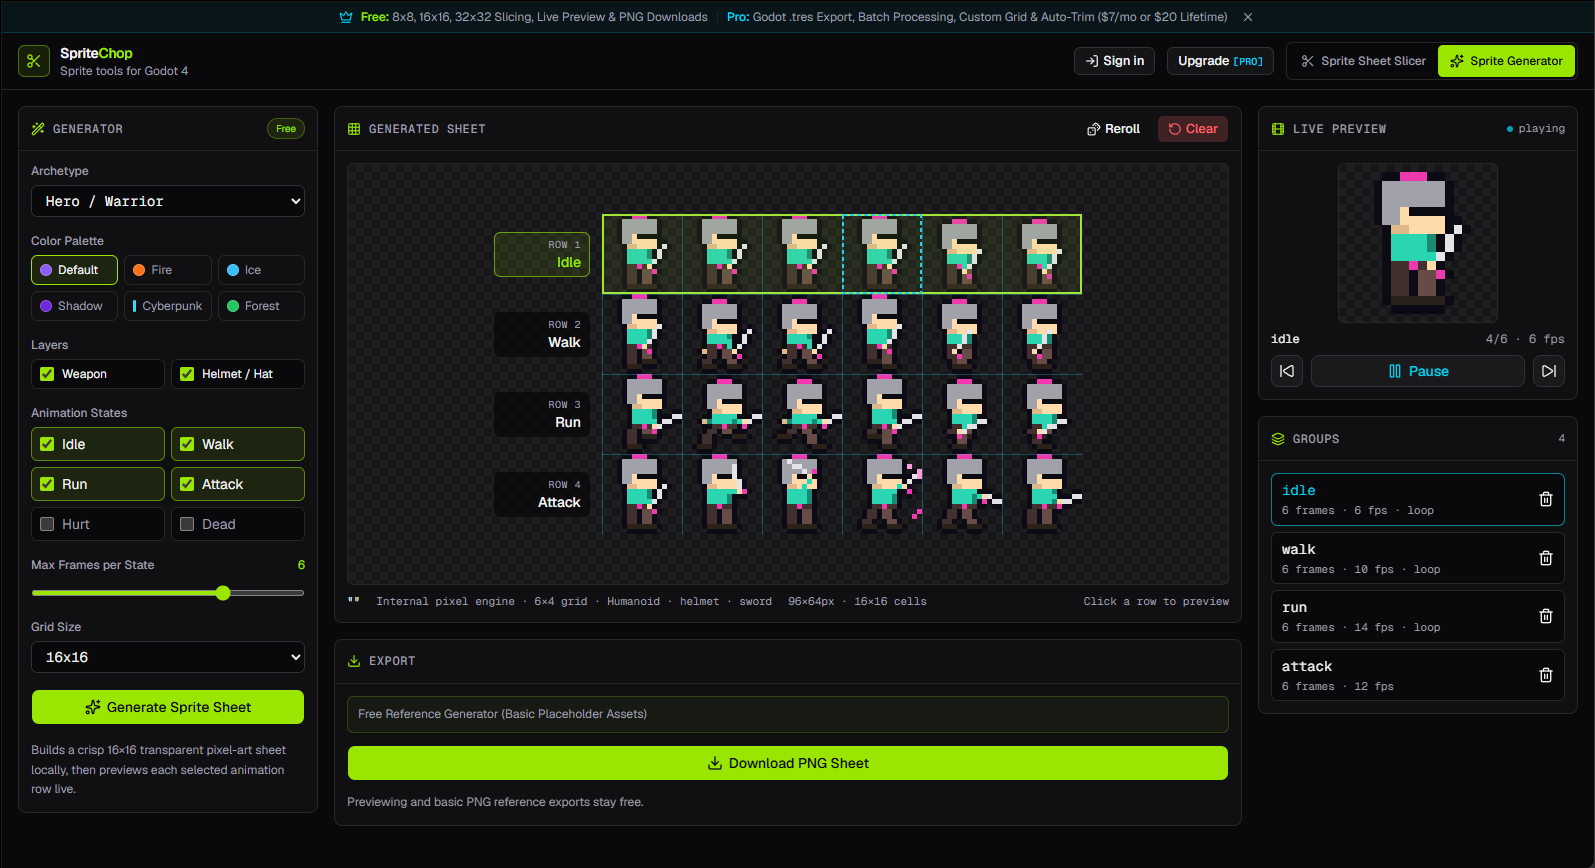The width and height of the screenshot is (1595, 868).
Task: Click the Sign in button
Action: (1114, 61)
